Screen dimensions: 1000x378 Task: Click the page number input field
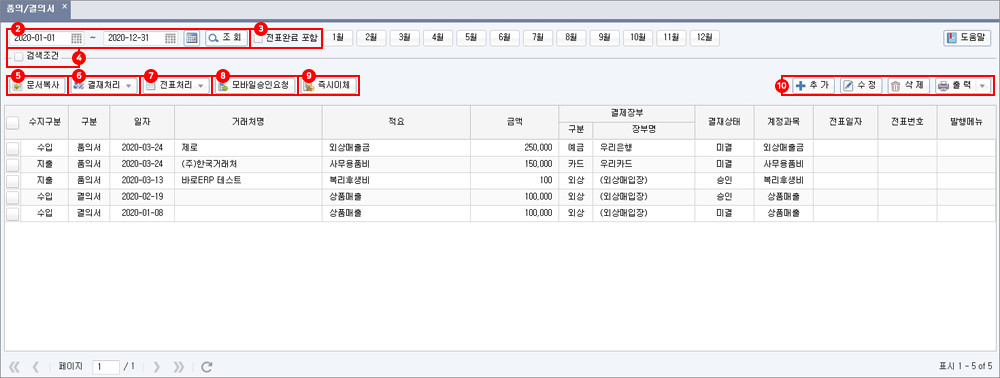click(x=106, y=367)
